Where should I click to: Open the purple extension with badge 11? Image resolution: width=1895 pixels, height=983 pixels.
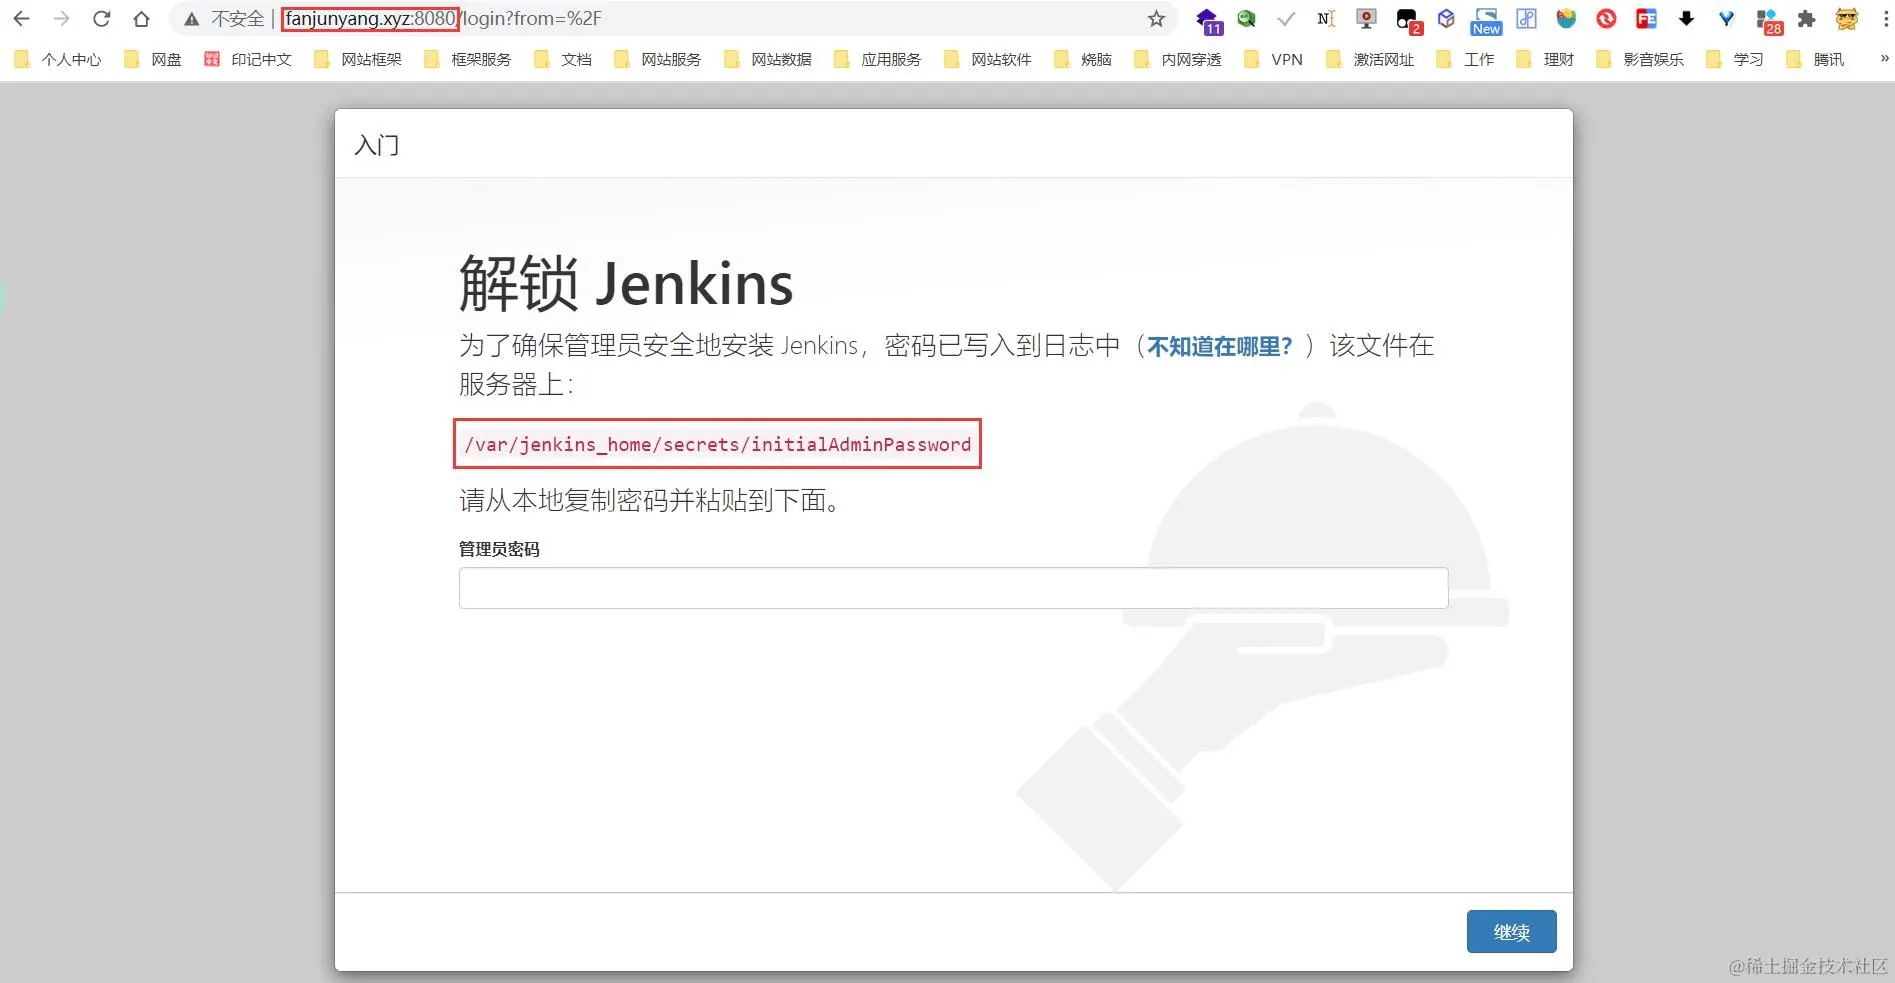pyautogui.click(x=1208, y=20)
